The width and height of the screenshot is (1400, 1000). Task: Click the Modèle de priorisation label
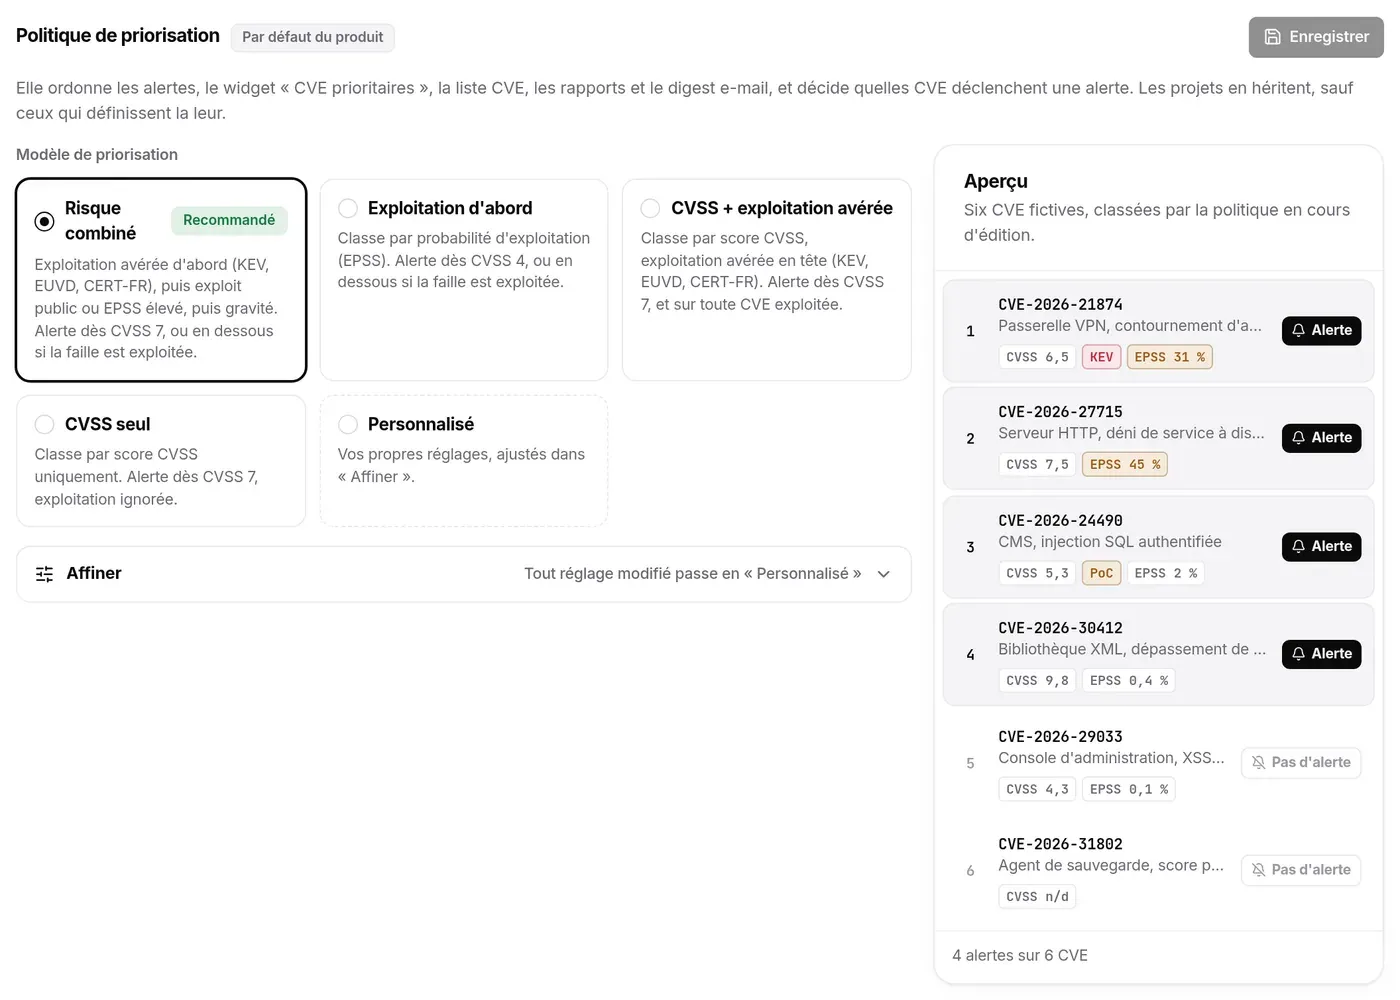97,154
